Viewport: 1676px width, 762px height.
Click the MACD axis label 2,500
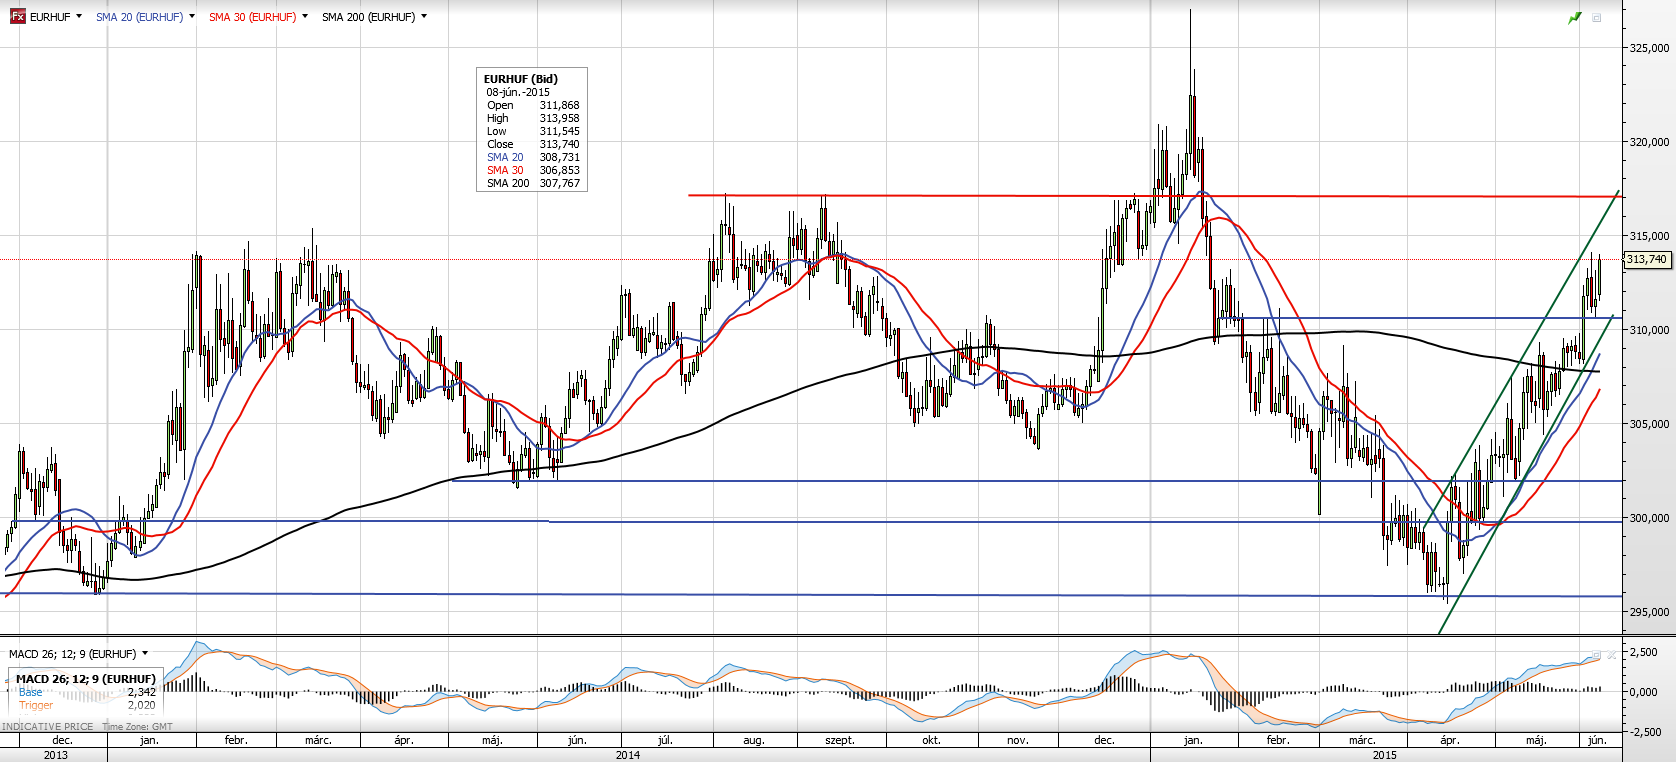[x=1644, y=652]
